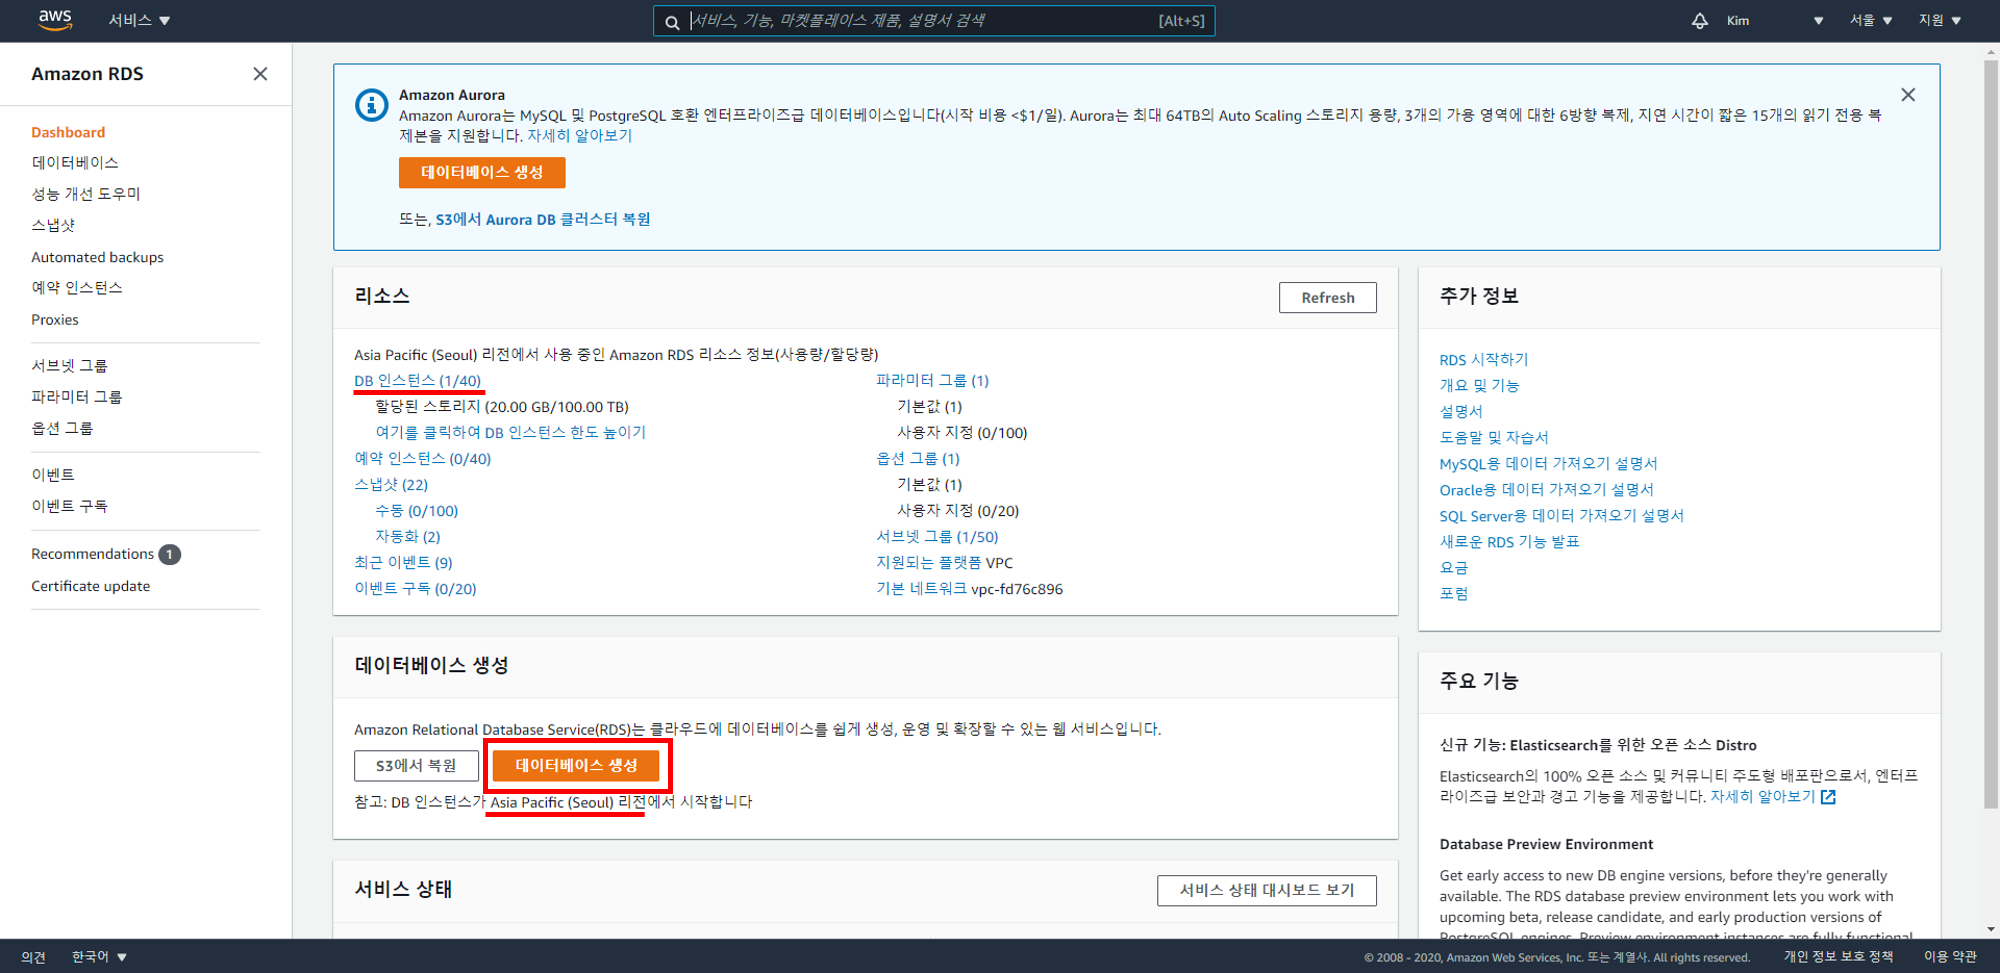Click the Recommendations count badge
The image size is (2000, 973).
(x=170, y=554)
